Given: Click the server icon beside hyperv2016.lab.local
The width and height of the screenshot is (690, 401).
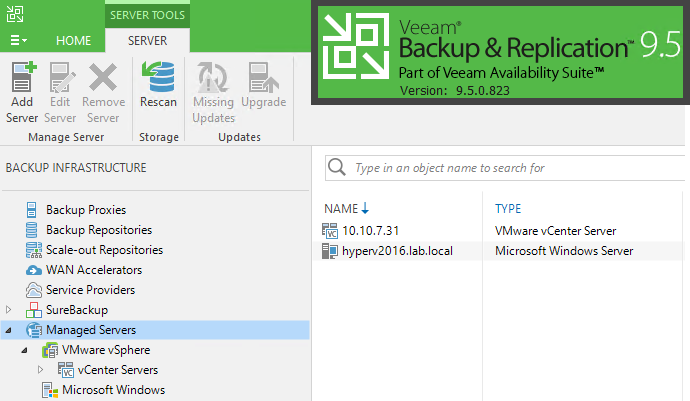Looking at the screenshot, I should coord(330,251).
